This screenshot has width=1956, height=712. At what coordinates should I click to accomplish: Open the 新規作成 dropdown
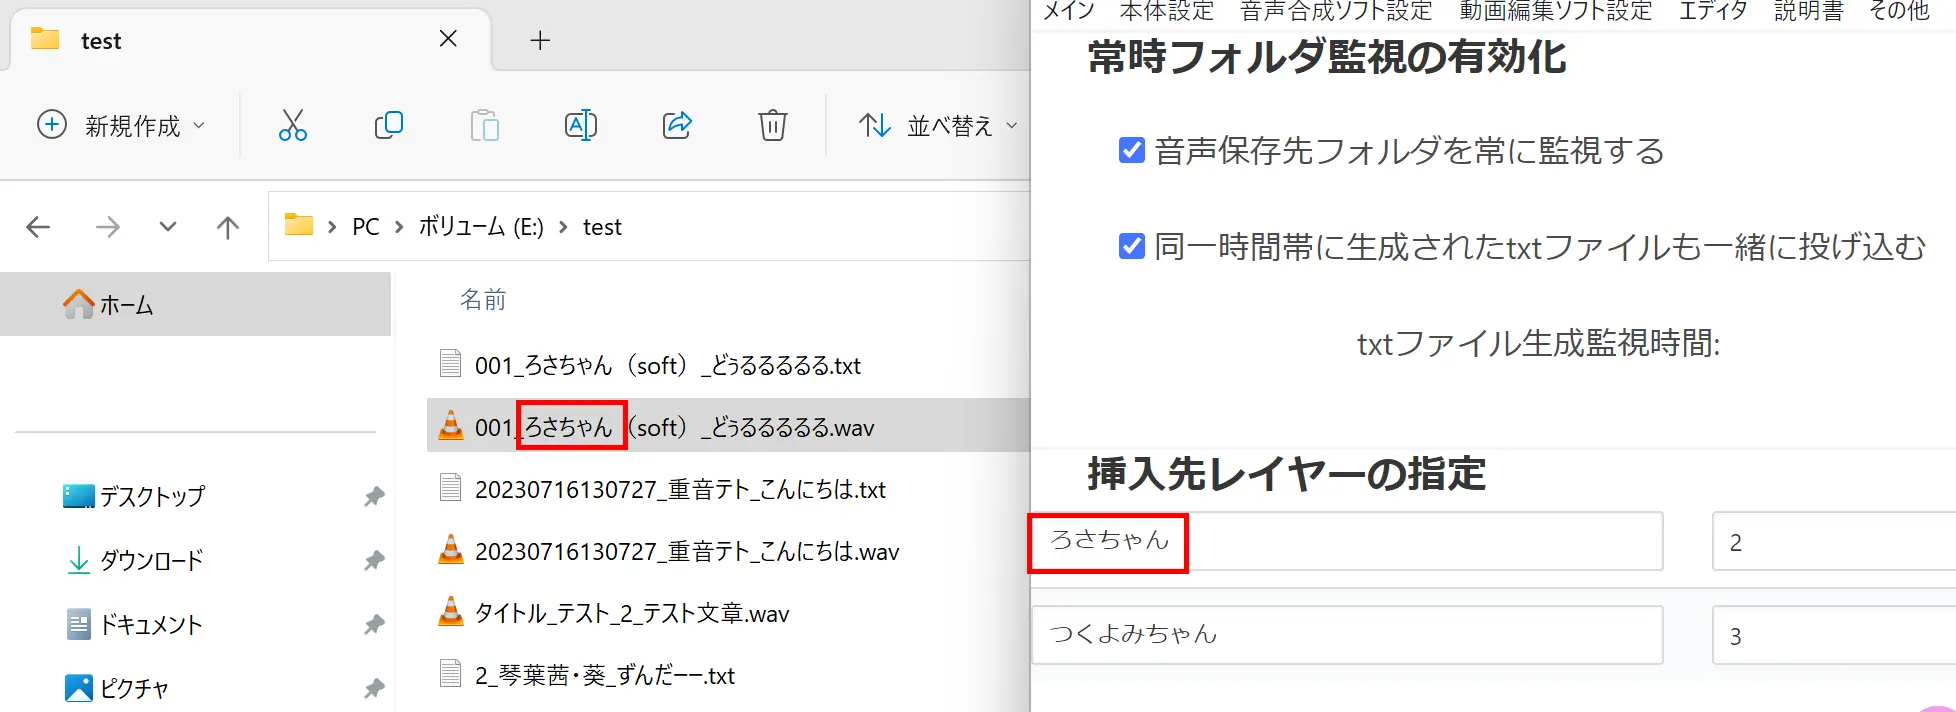[x=121, y=125]
